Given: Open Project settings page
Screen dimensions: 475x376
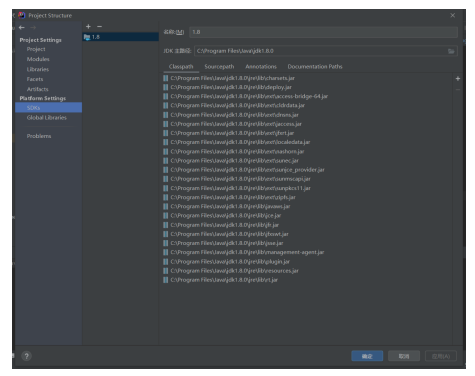Looking at the screenshot, I should click(x=36, y=49).
